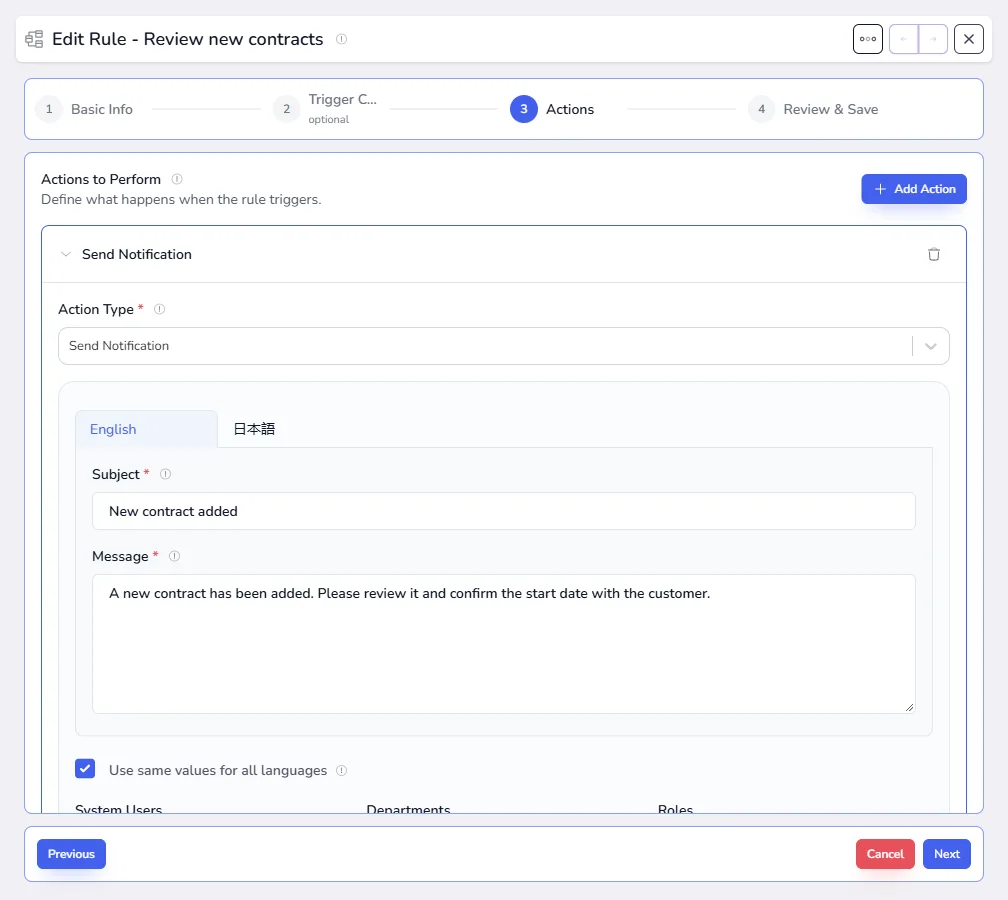This screenshot has width=1008, height=900.
Task: Click 'Define what happens when the rule triggers.' text
Action: tap(181, 200)
